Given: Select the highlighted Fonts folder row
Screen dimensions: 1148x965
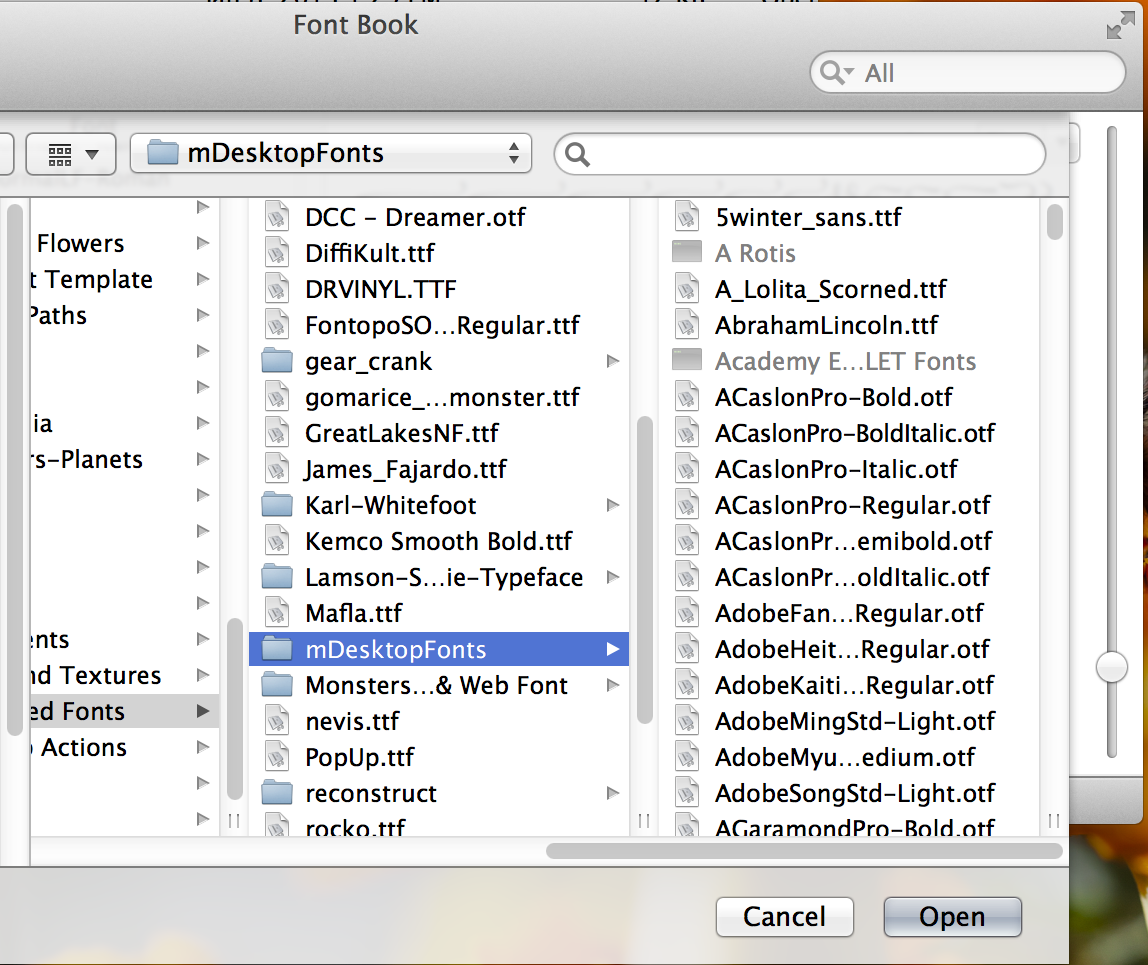Looking at the screenshot, I should (x=124, y=711).
